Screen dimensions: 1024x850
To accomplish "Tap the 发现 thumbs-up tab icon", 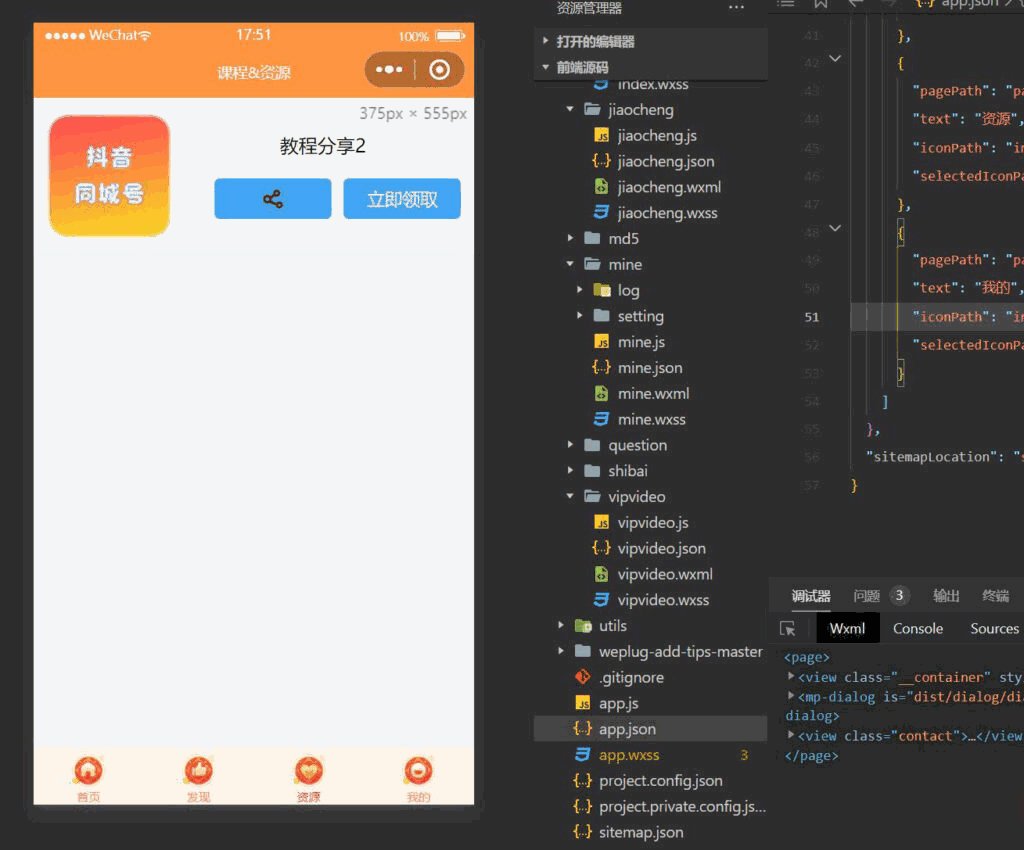I will 199,772.
